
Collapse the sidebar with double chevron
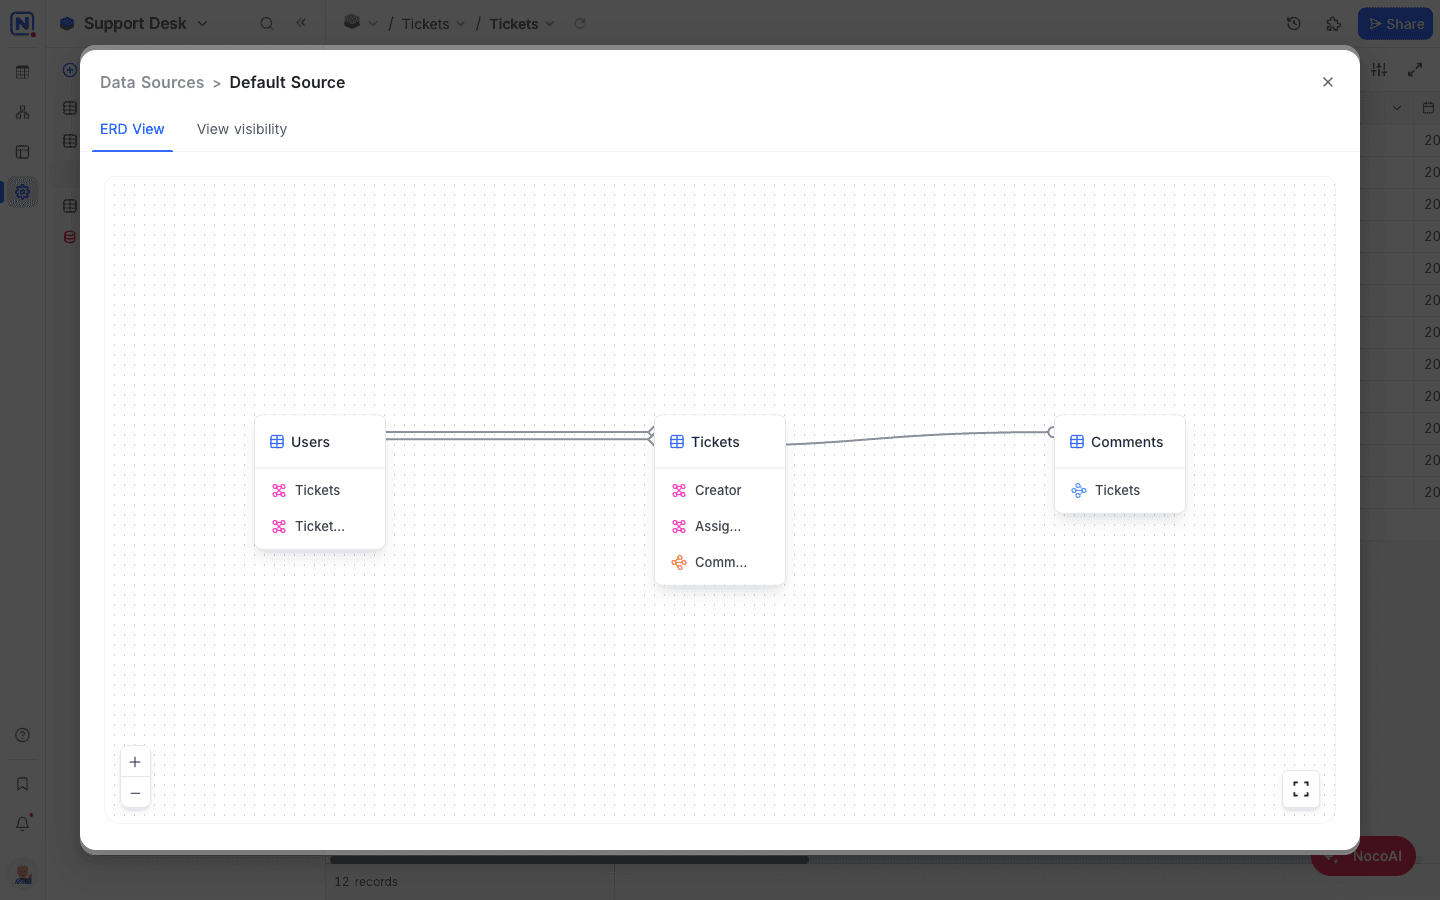tap(301, 22)
